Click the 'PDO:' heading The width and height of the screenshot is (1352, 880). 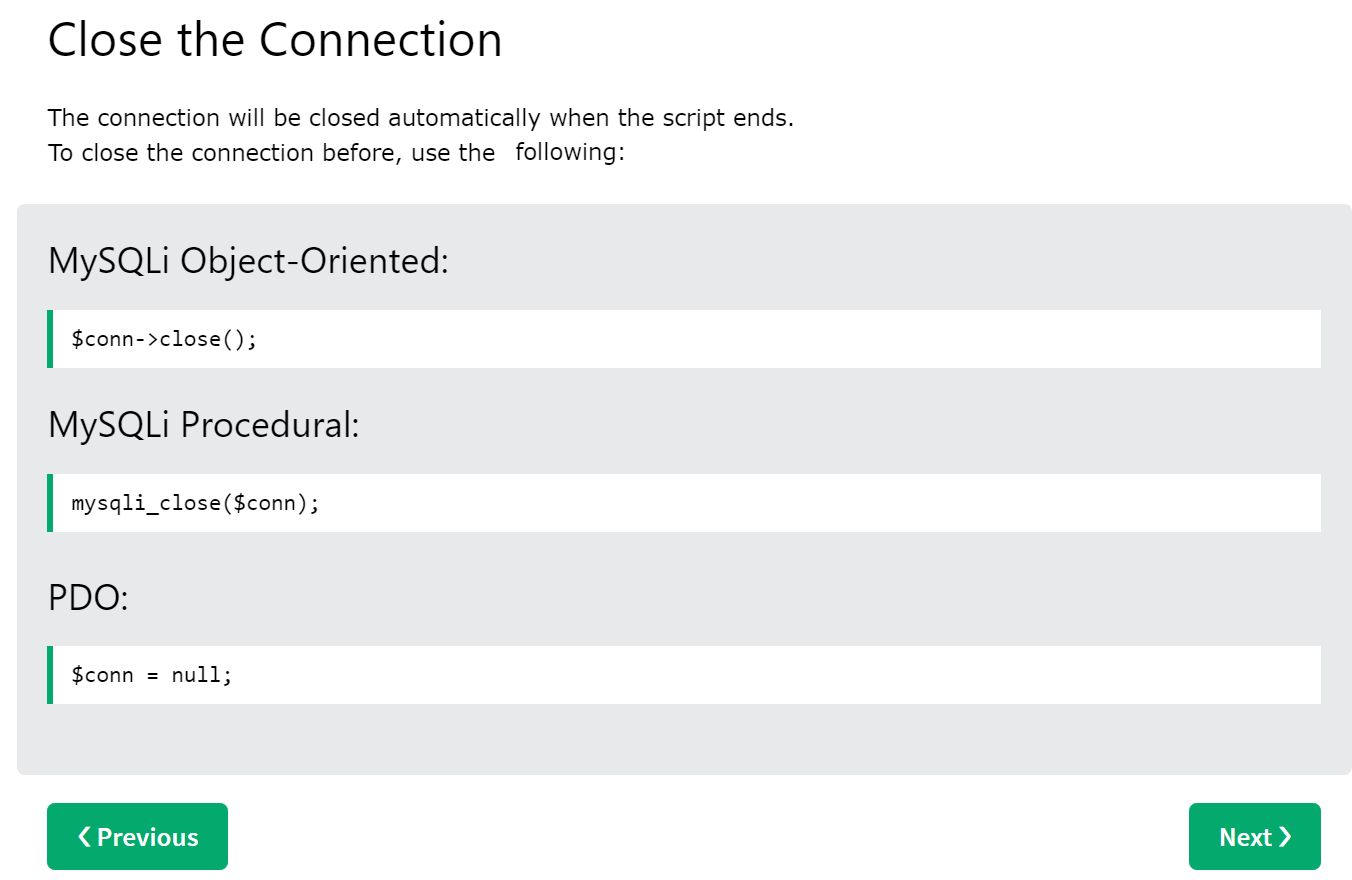click(88, 598)
